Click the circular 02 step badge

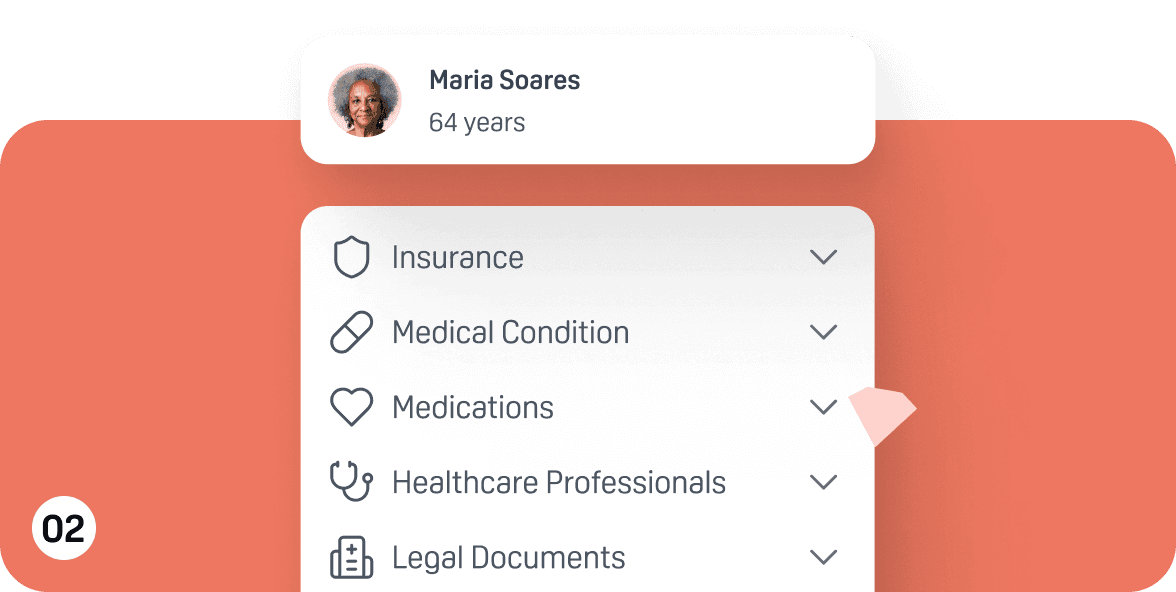click(x=63, y=528)
